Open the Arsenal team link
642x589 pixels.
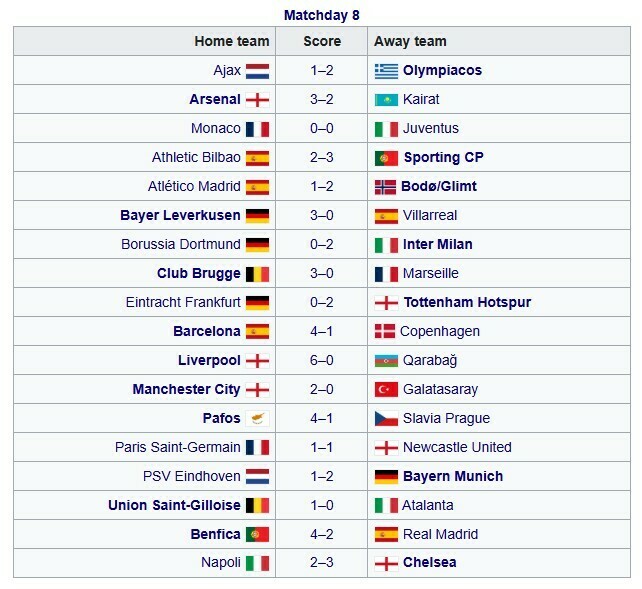tap(215, 100)
